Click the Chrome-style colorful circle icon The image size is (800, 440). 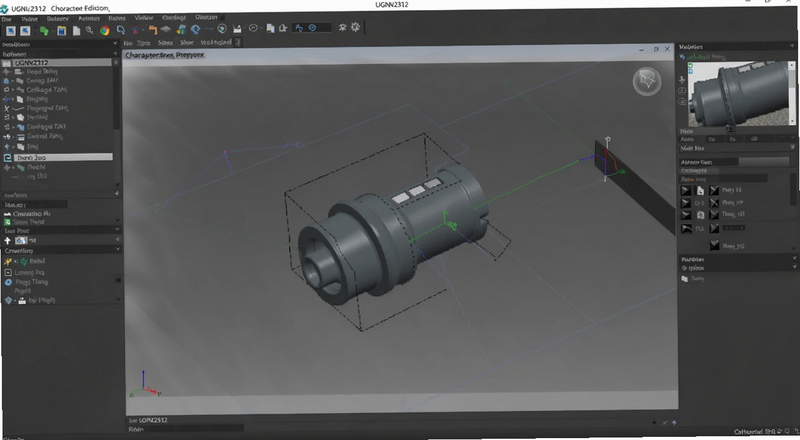(105, 31)
